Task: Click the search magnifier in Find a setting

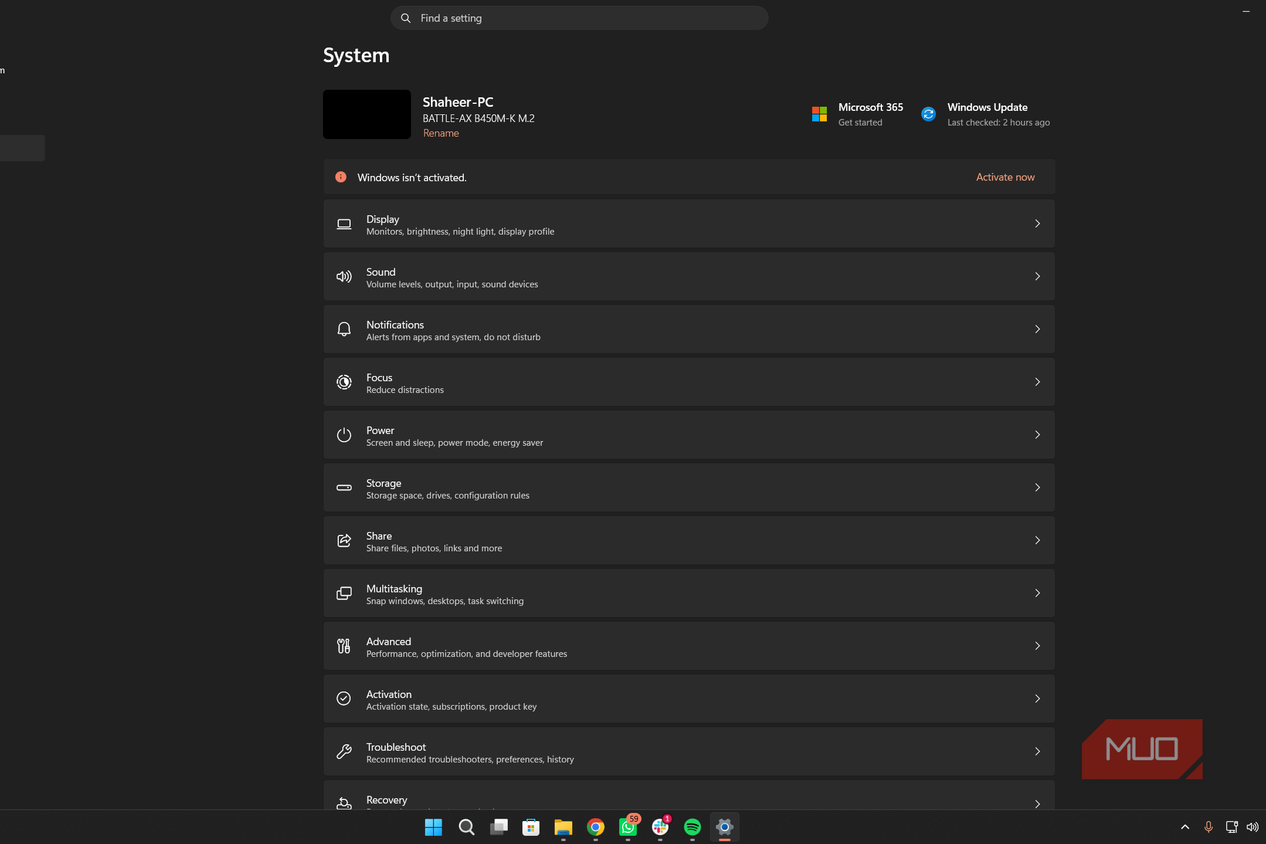Action: pyautogui.click(x=405, y=18)
